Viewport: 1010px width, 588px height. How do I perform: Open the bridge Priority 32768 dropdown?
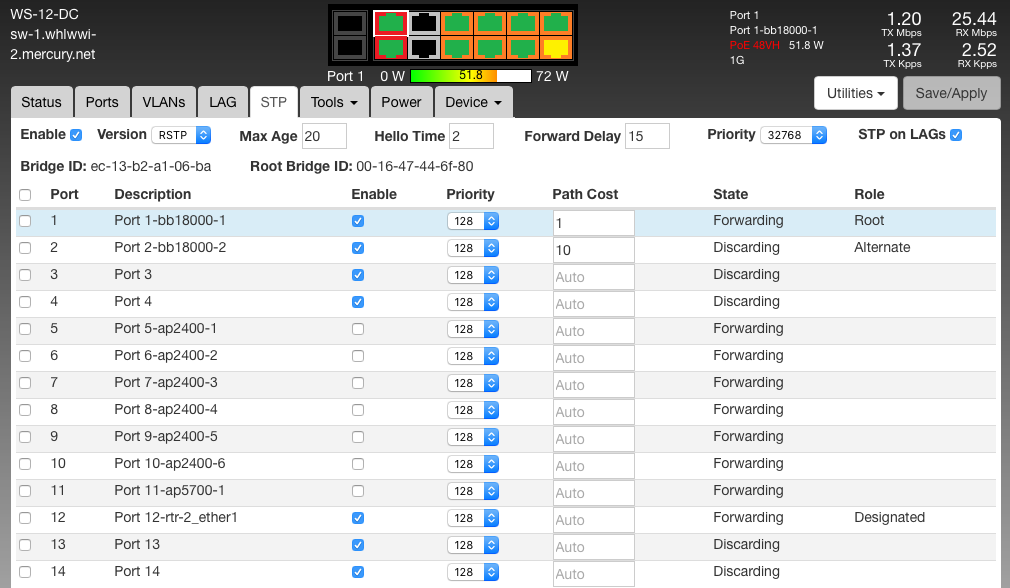click(793, 135)
